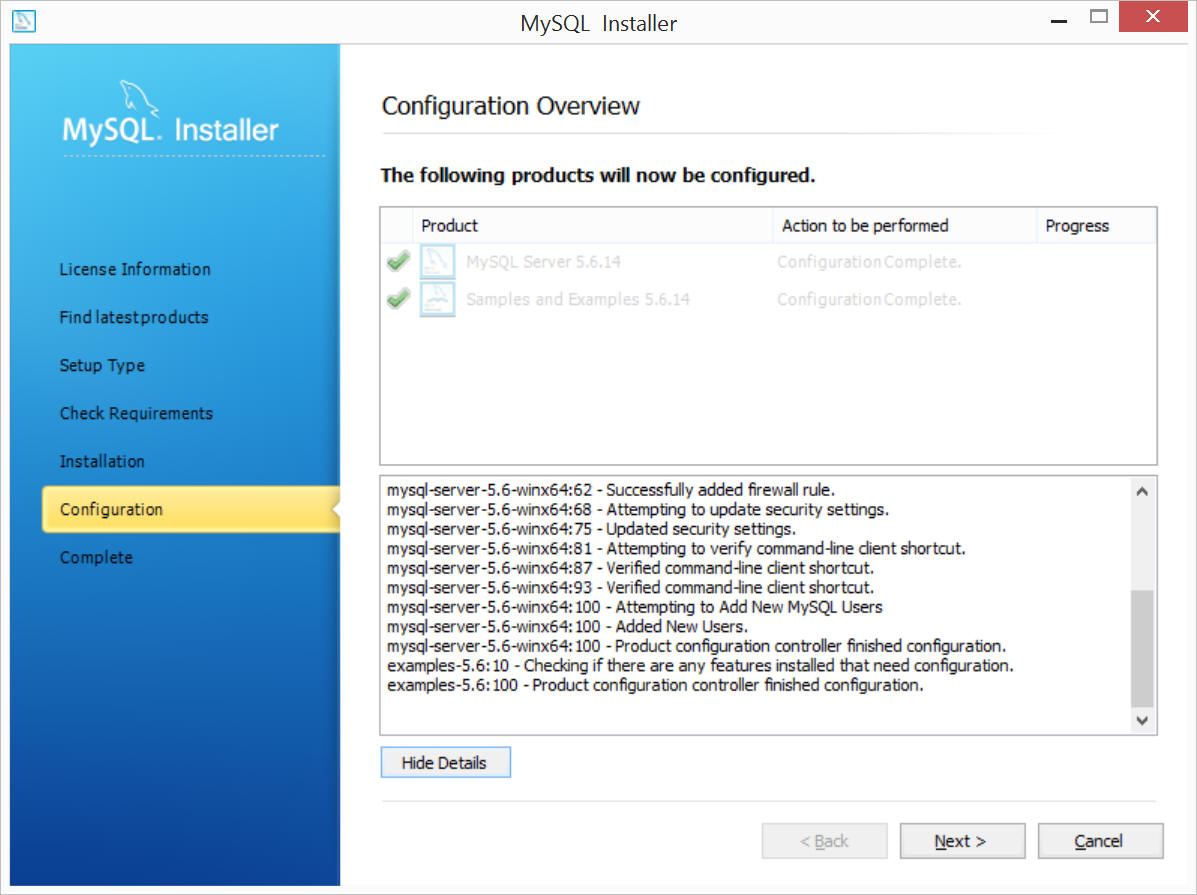Click the Action to be performed column header
This screenshot has height=895, width=1197.
(x=905, y=225)
